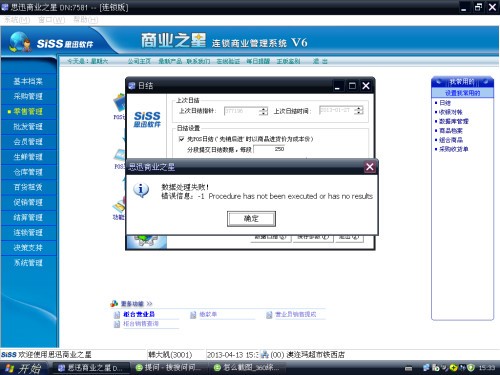Minimize the 日结 window
The image size is (500, 375).
[337, 86]
